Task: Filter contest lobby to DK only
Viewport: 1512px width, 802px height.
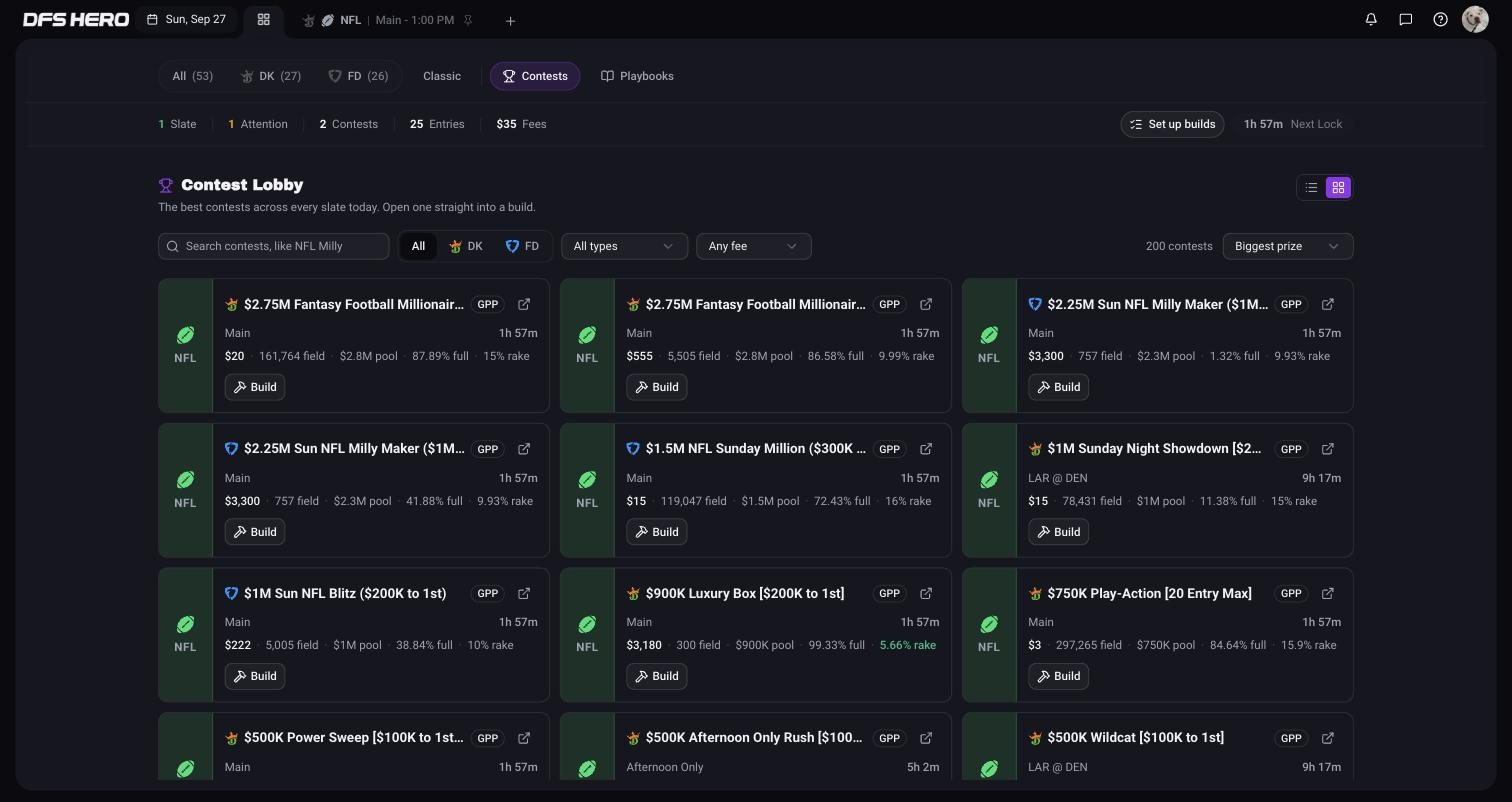Action: coord(465,246)
